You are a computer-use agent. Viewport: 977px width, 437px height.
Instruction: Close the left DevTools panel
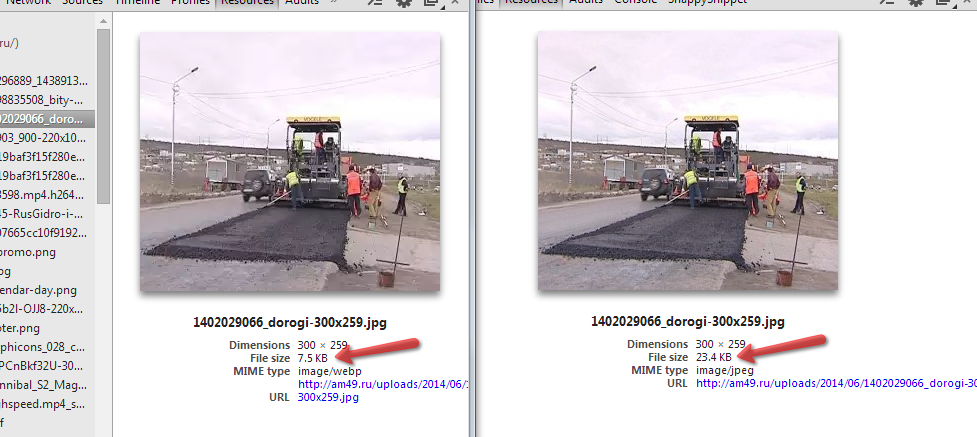(456, 3)
